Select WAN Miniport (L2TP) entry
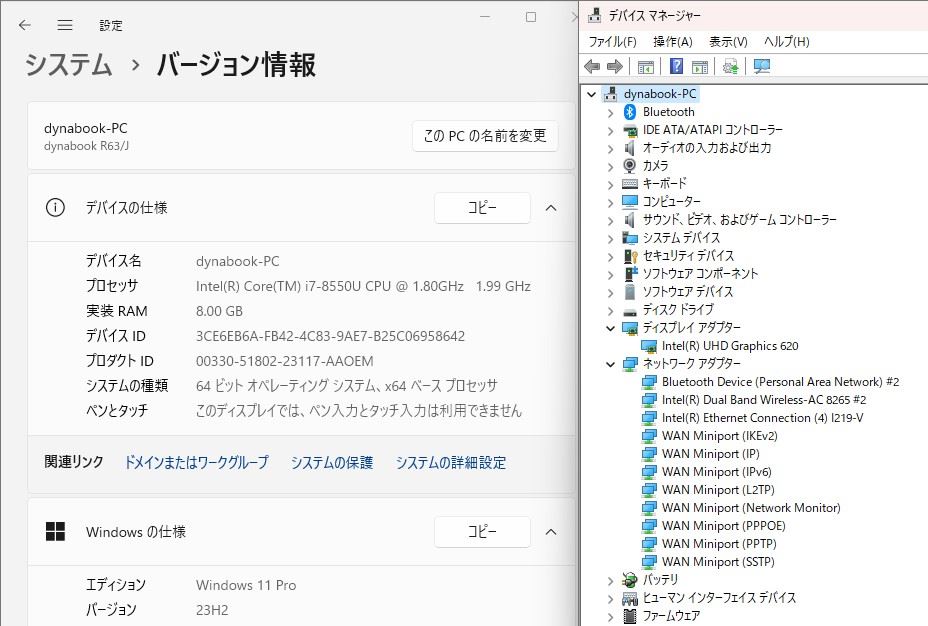This screenshot has height=626, width=928. point(718,490)
